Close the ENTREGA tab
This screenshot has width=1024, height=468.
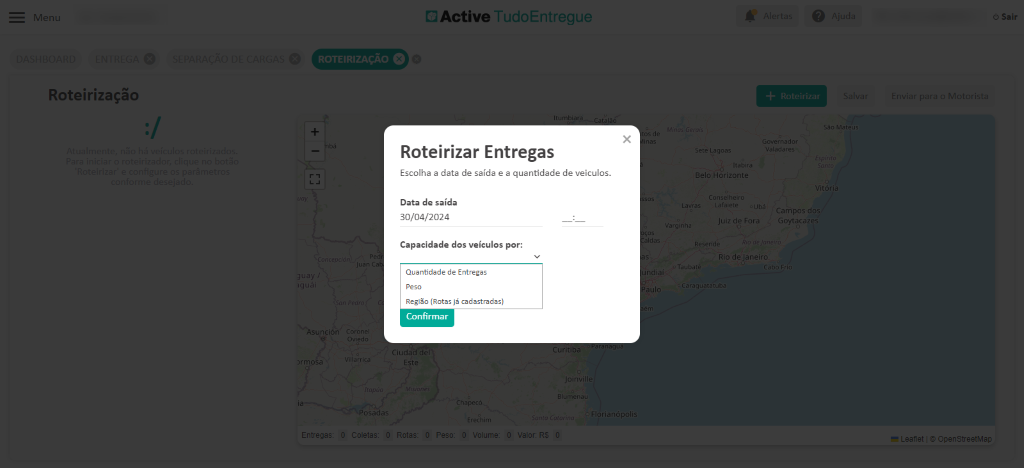pos(150,59)
